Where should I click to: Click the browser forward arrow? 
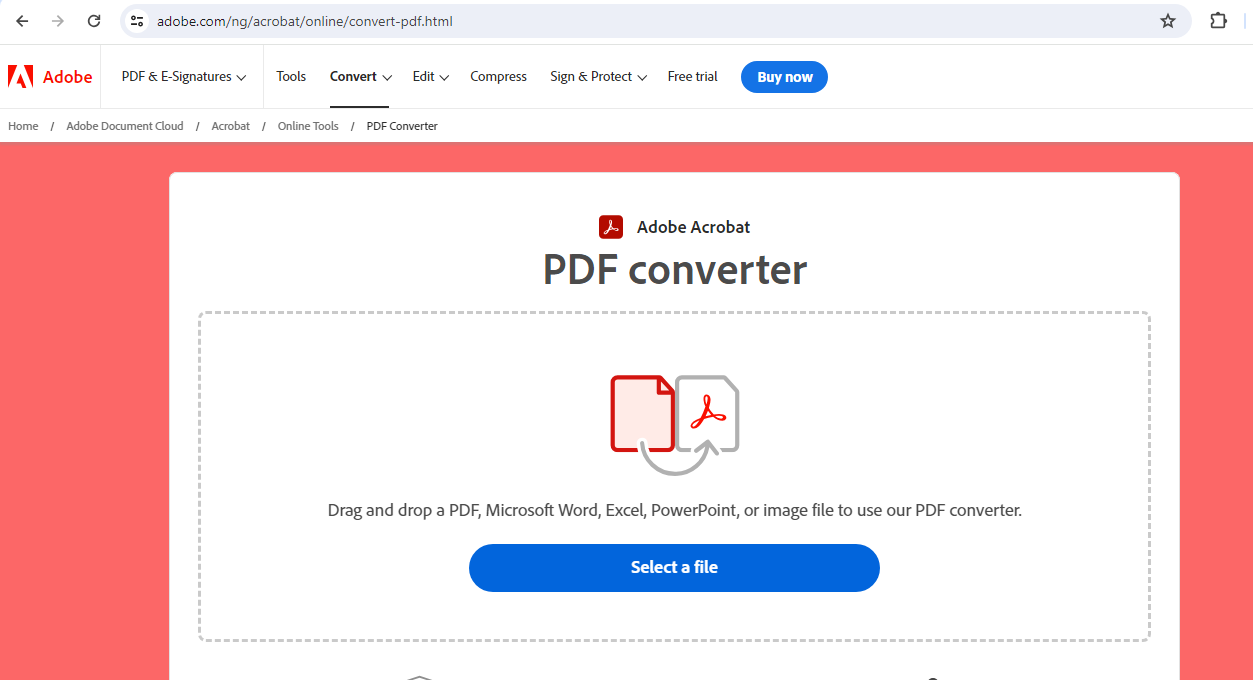tap(58, 21)
